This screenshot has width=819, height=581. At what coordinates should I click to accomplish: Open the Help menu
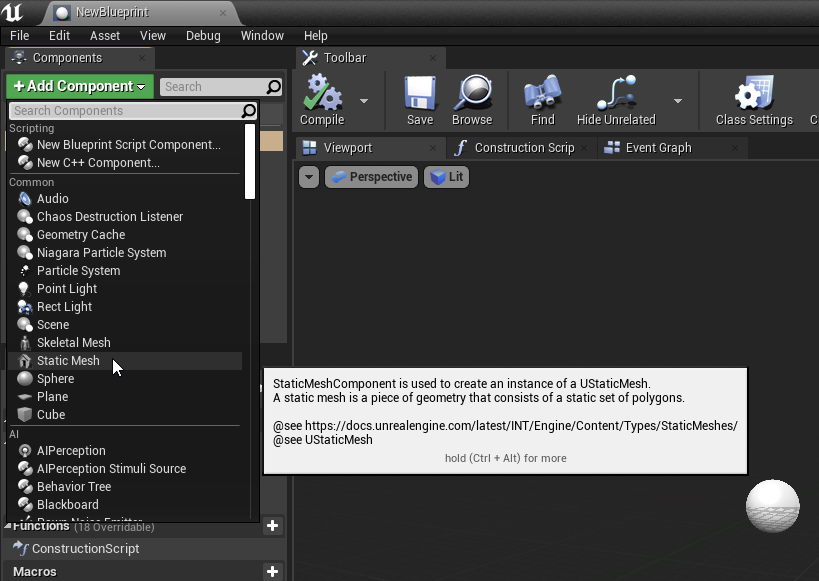point(315,36)
